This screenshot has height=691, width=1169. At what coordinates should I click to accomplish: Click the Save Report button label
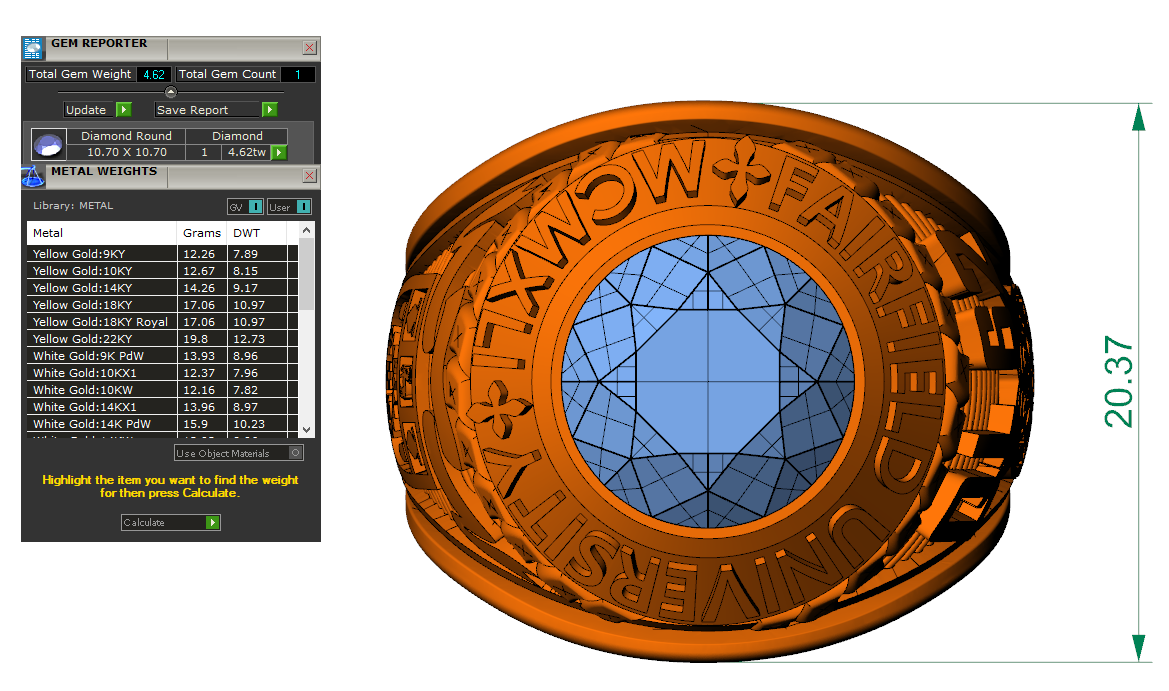click(193, 110)
